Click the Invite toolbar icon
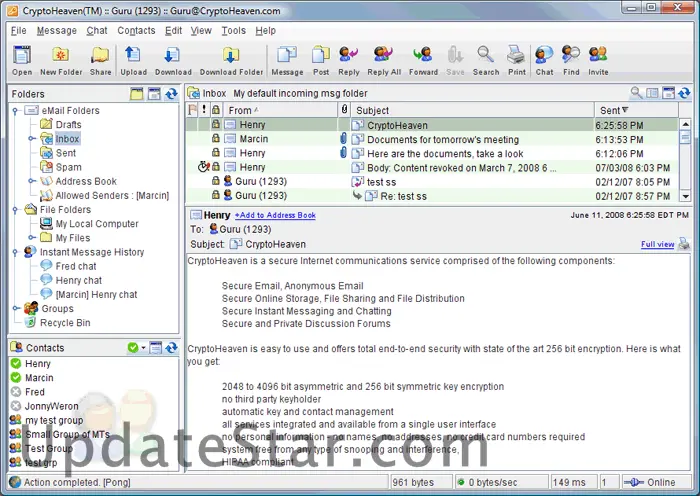The height and width of the screenshot is (496, 700). [598, 60]
